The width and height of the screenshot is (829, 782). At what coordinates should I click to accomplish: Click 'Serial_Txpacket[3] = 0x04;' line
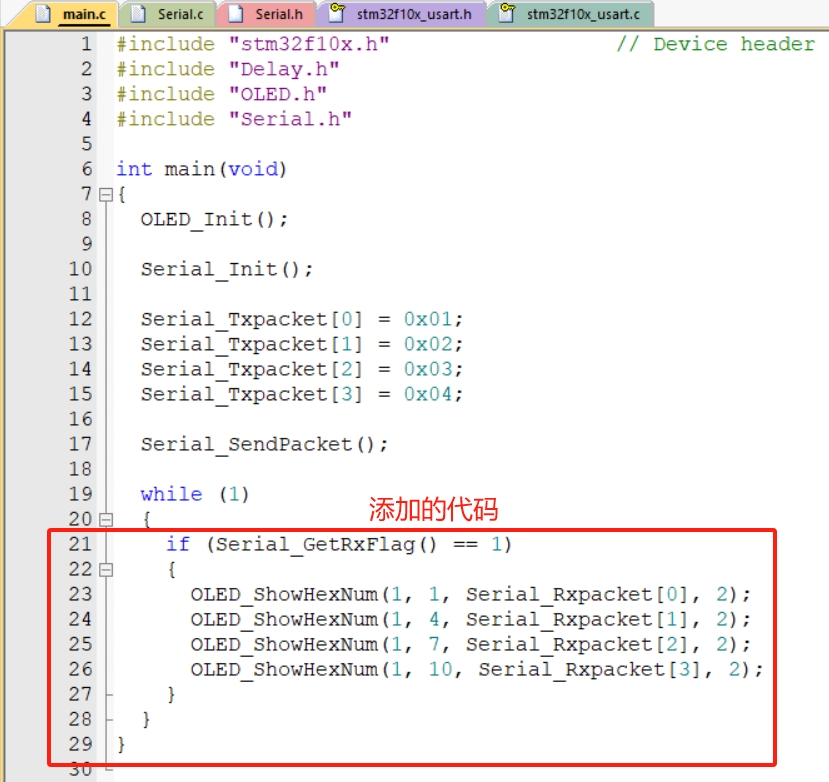click(x=302, y=394)
